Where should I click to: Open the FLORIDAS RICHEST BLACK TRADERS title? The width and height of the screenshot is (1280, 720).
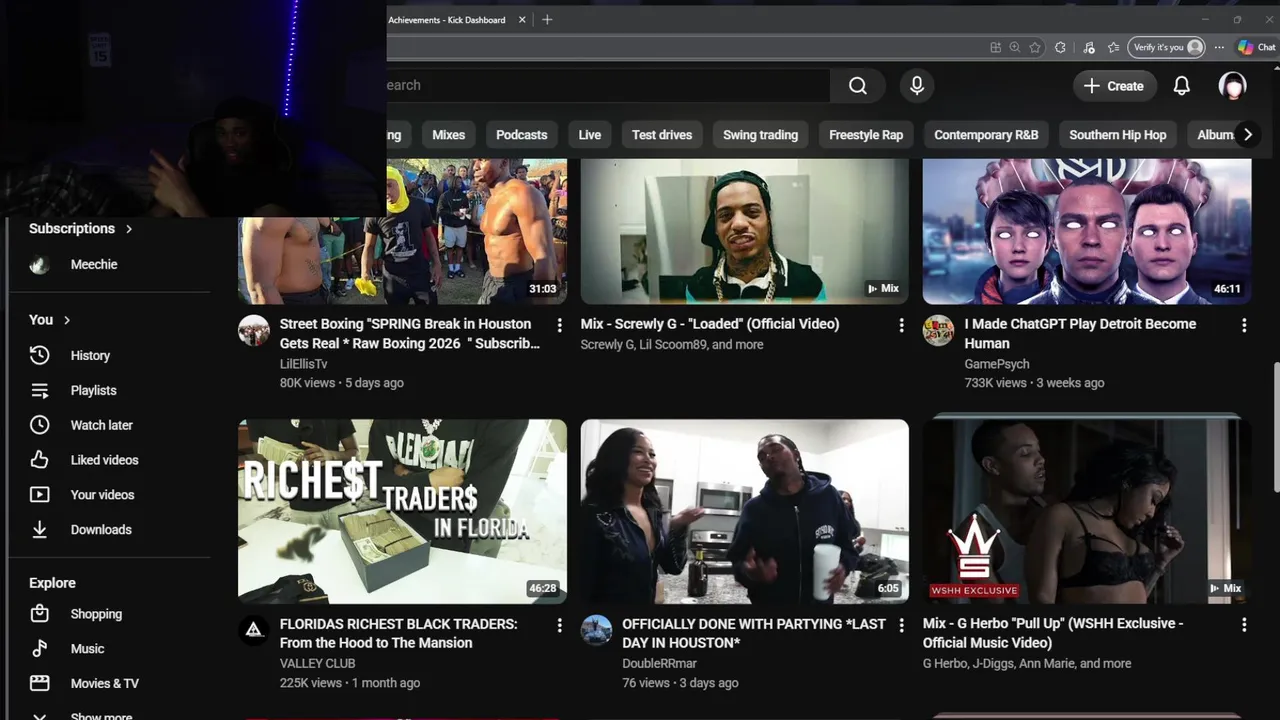[399, 633]
